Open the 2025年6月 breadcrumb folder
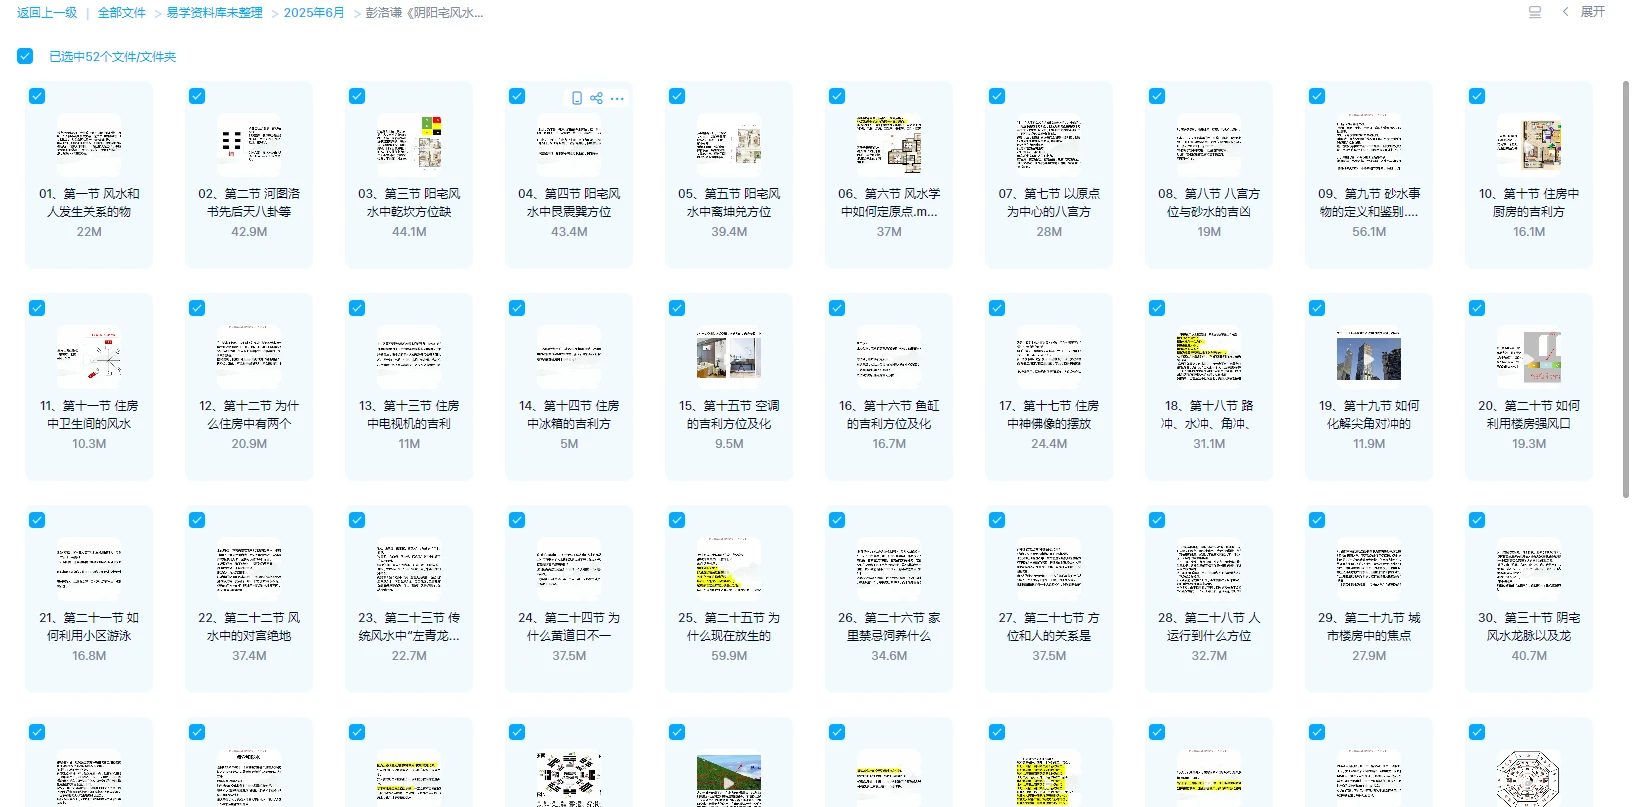The height and width of the screenshot is (807, 1633). pos(314,12)
